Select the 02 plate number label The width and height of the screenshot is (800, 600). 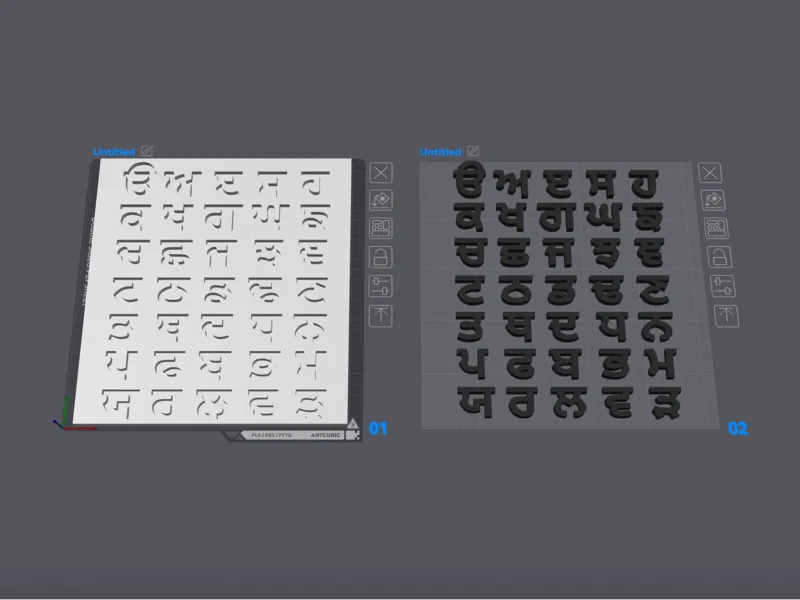coord(738,429)
